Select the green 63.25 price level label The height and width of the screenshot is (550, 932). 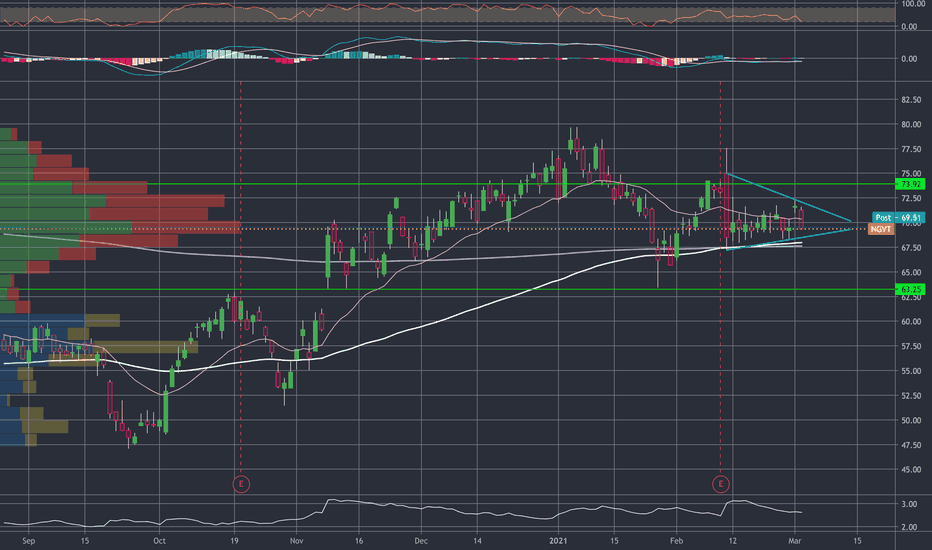[x=910, y=290]
